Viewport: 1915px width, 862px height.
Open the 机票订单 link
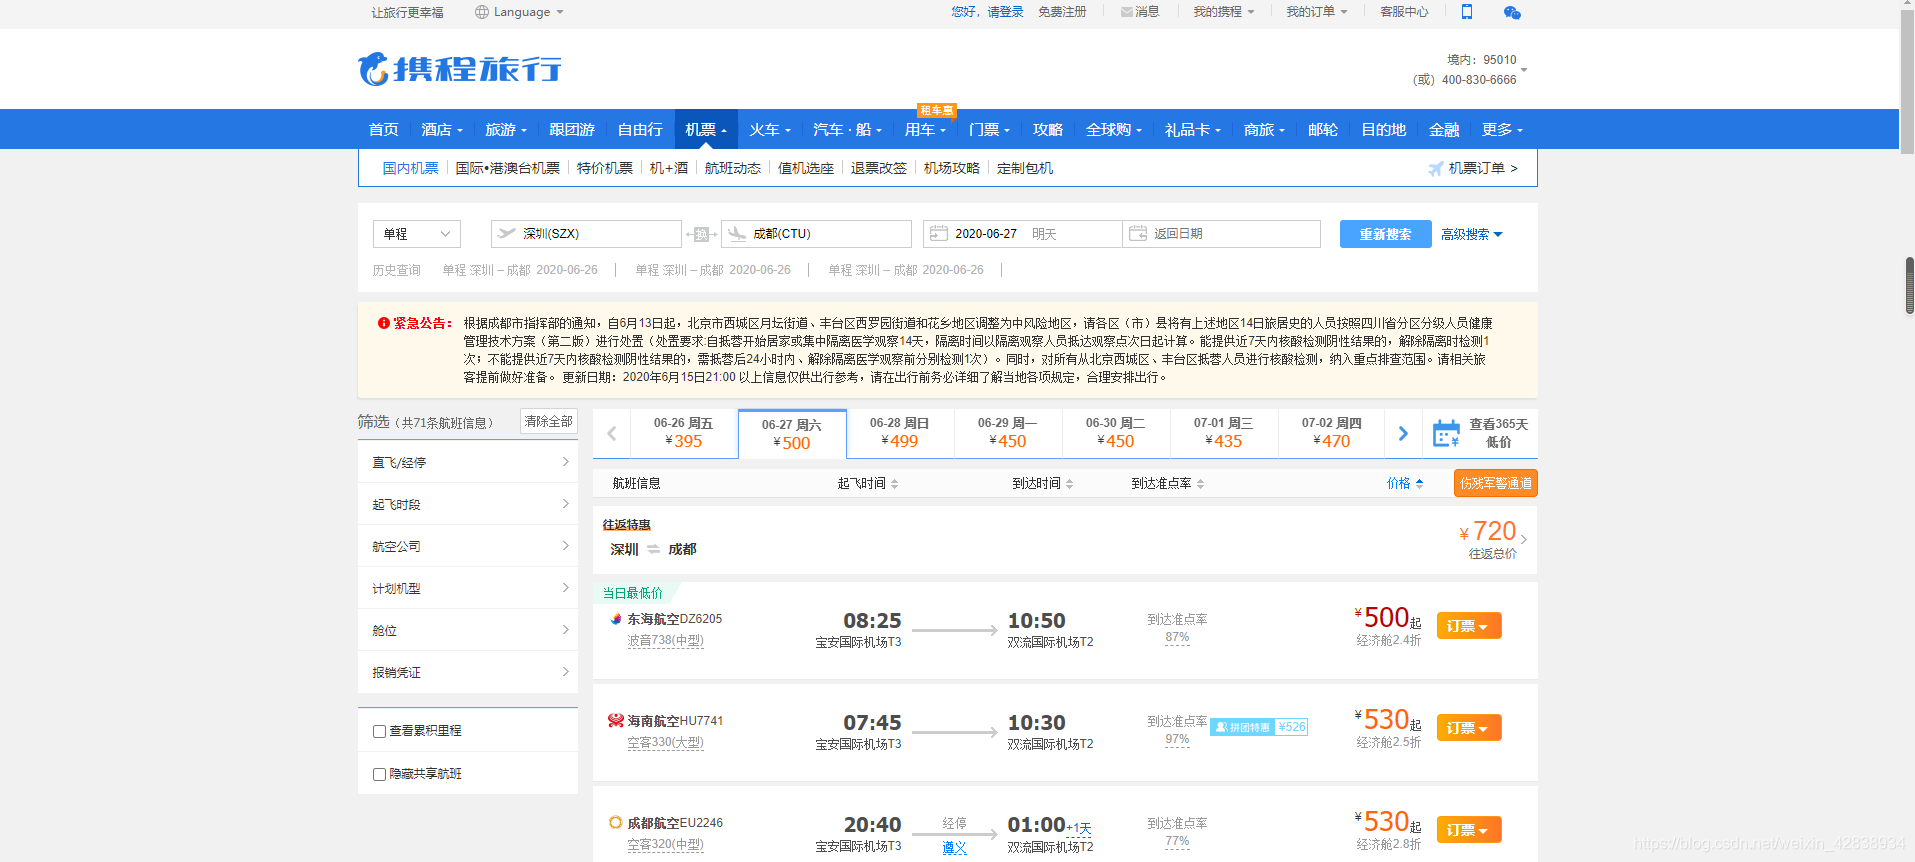pos(1483,168)
